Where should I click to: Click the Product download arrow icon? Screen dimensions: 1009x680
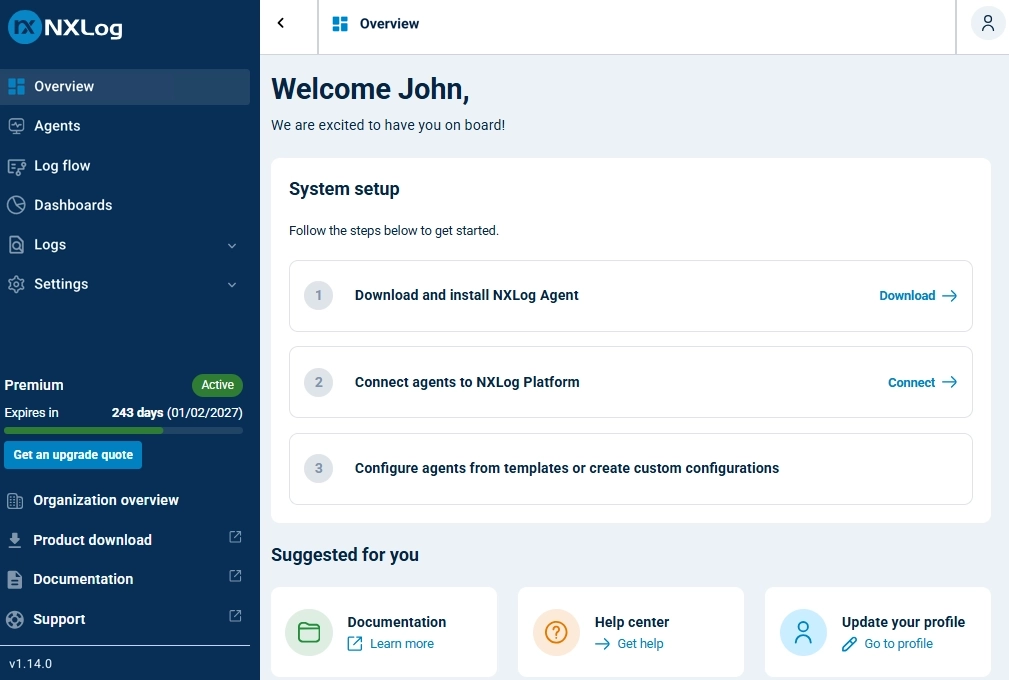(15, 540)
